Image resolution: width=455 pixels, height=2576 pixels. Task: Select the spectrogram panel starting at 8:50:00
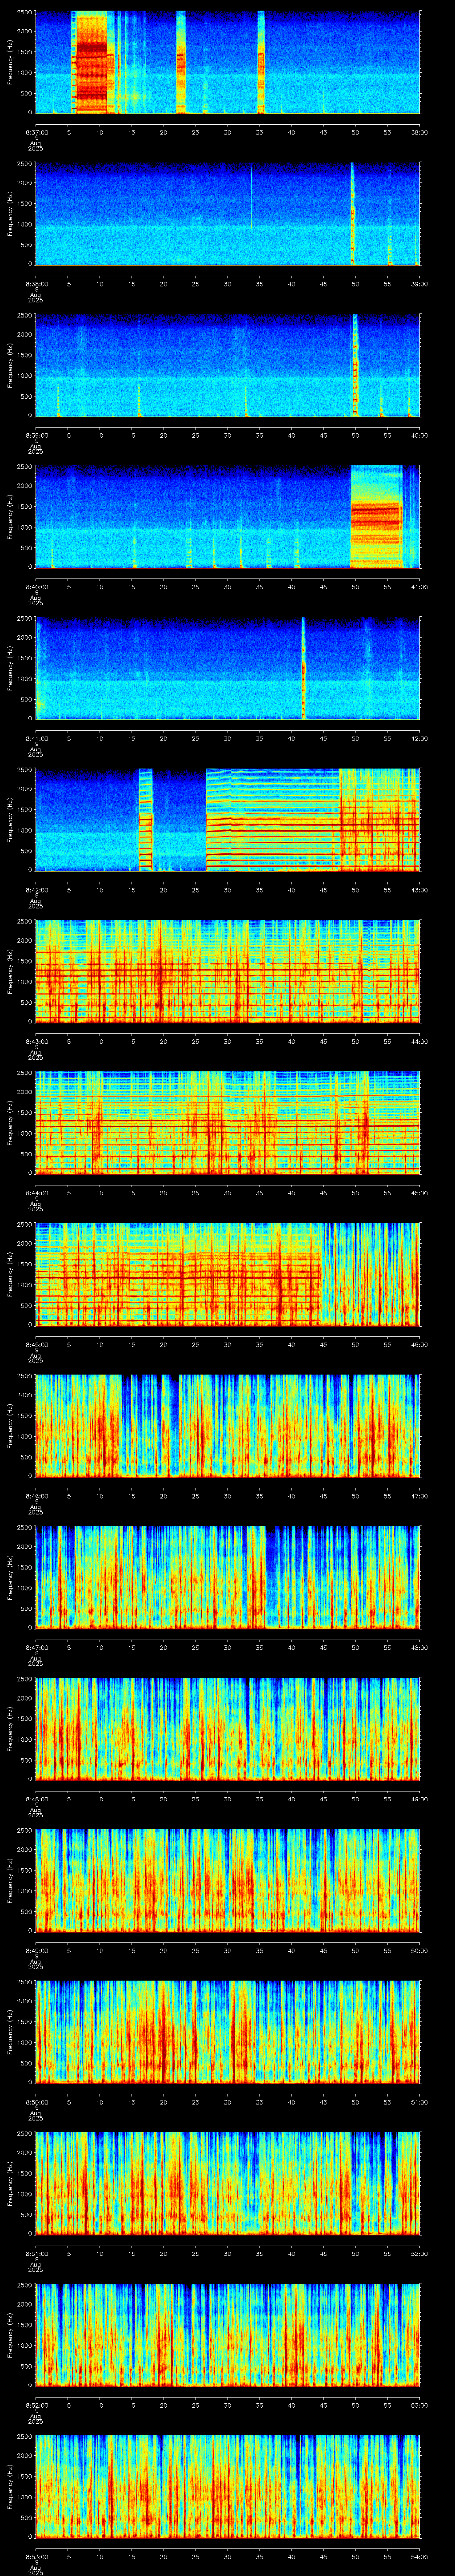click(228, 2032)
